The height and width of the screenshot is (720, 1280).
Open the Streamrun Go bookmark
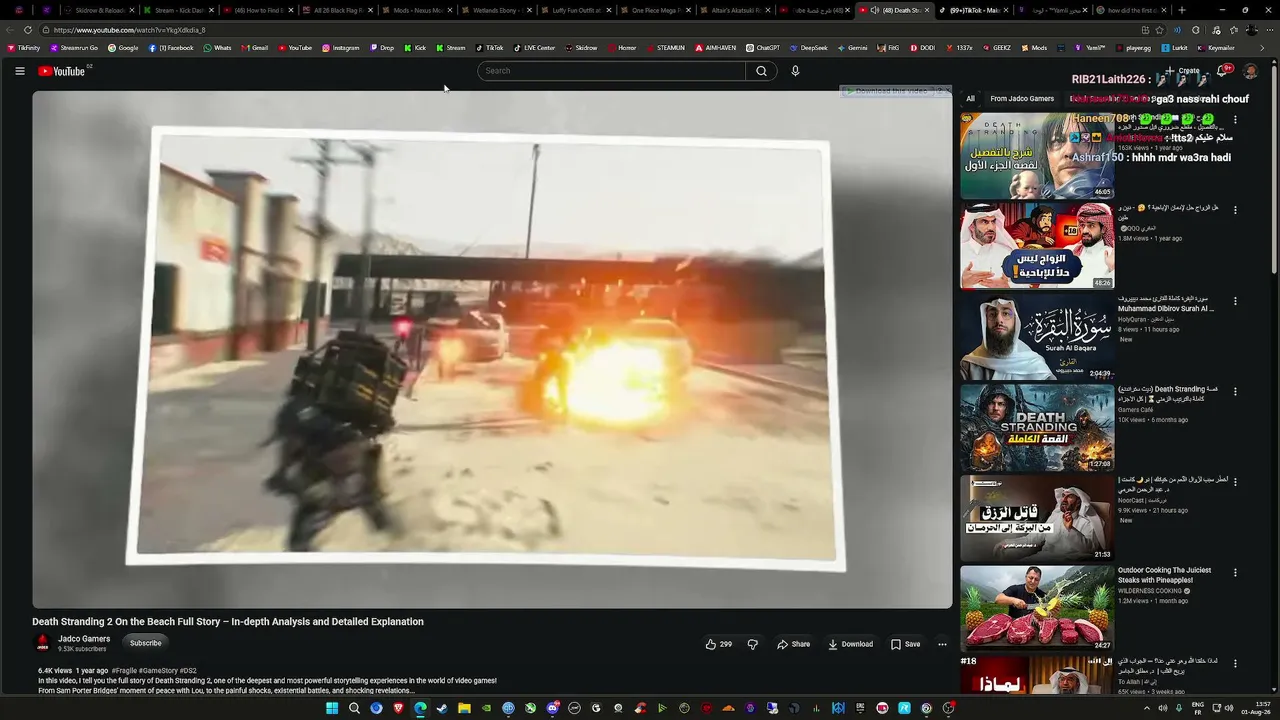(74, 48)
